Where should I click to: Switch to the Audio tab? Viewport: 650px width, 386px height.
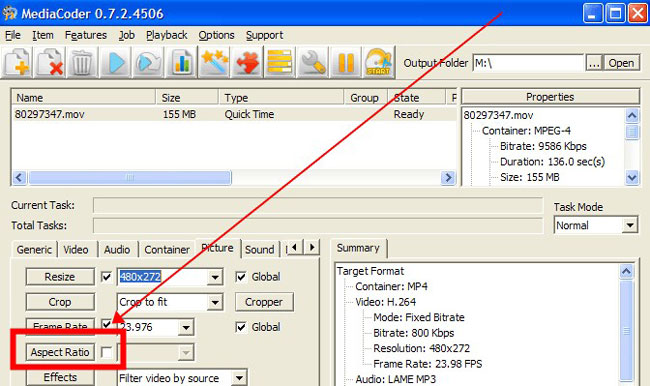[117, 250]
